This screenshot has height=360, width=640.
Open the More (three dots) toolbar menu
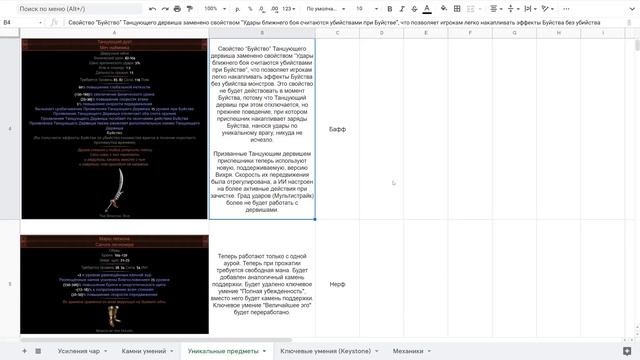pos(566,9)
